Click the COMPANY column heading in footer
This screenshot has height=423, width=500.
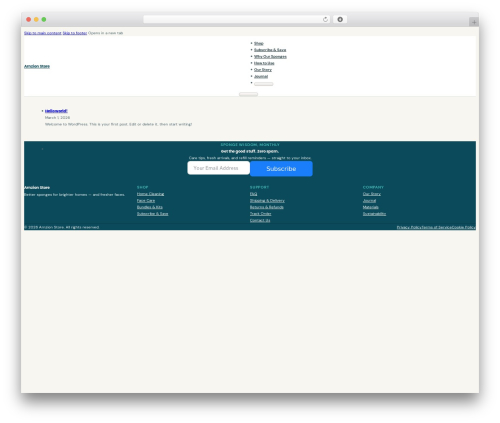click(x=373, y=187)
